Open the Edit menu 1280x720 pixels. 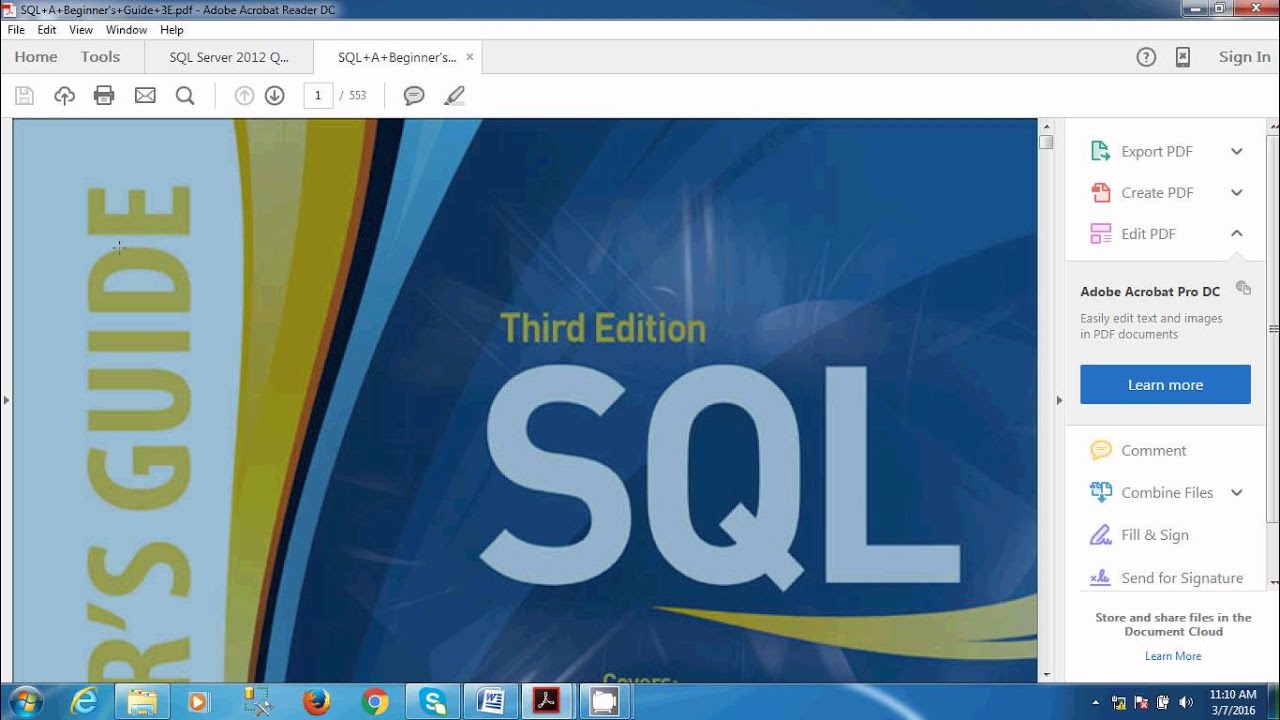coord(47,30)
